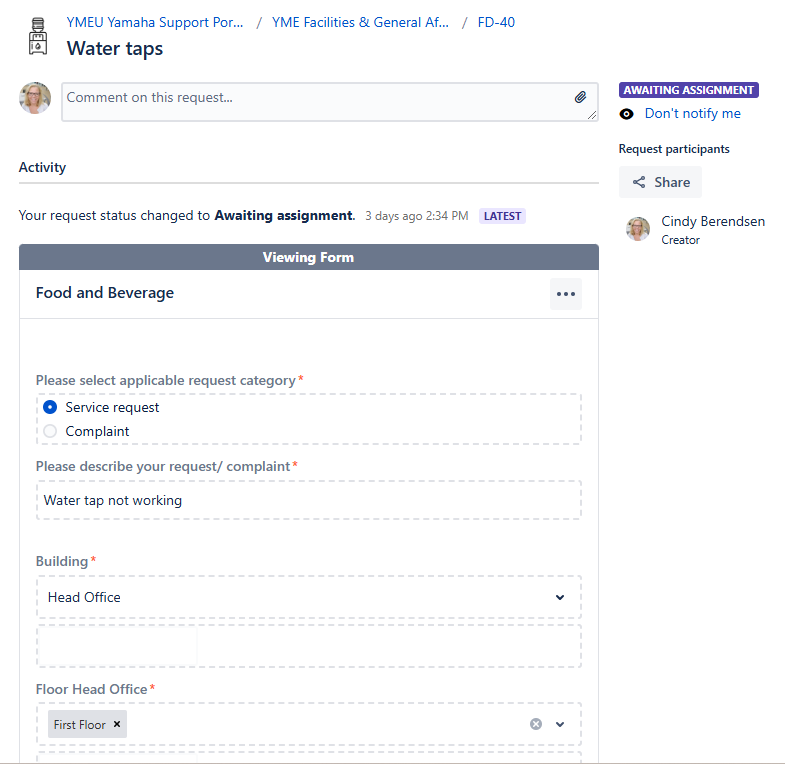Viewport: 785px width, 764px height.
Task: Click the Water tap not working description field
Action: (x=308, y=500)
